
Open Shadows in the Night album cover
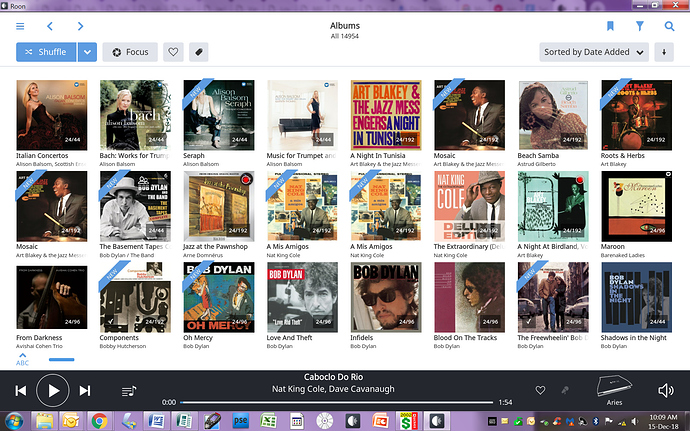[x=637, y=297]
